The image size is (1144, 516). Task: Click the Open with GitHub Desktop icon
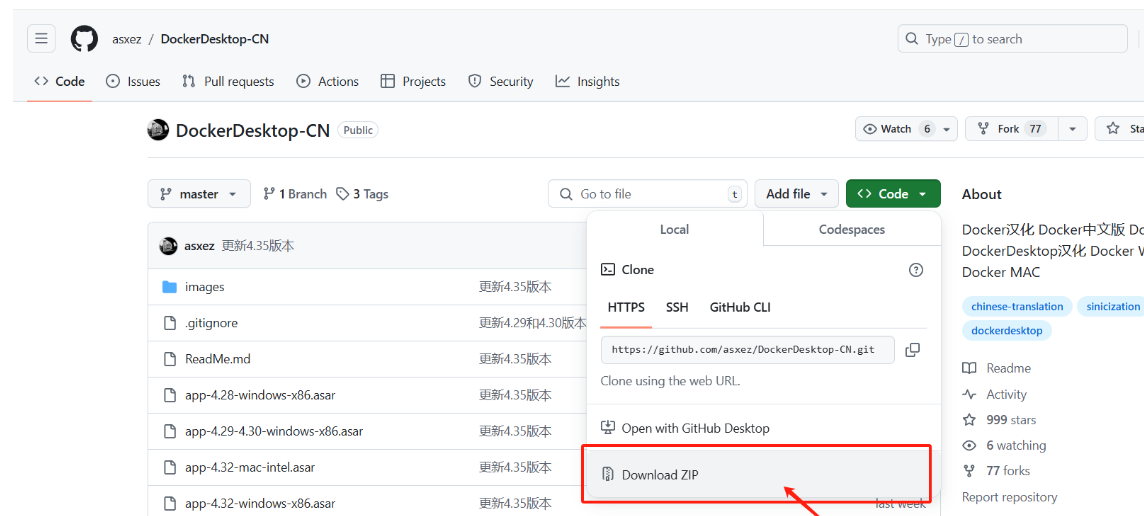click(607, 428)
